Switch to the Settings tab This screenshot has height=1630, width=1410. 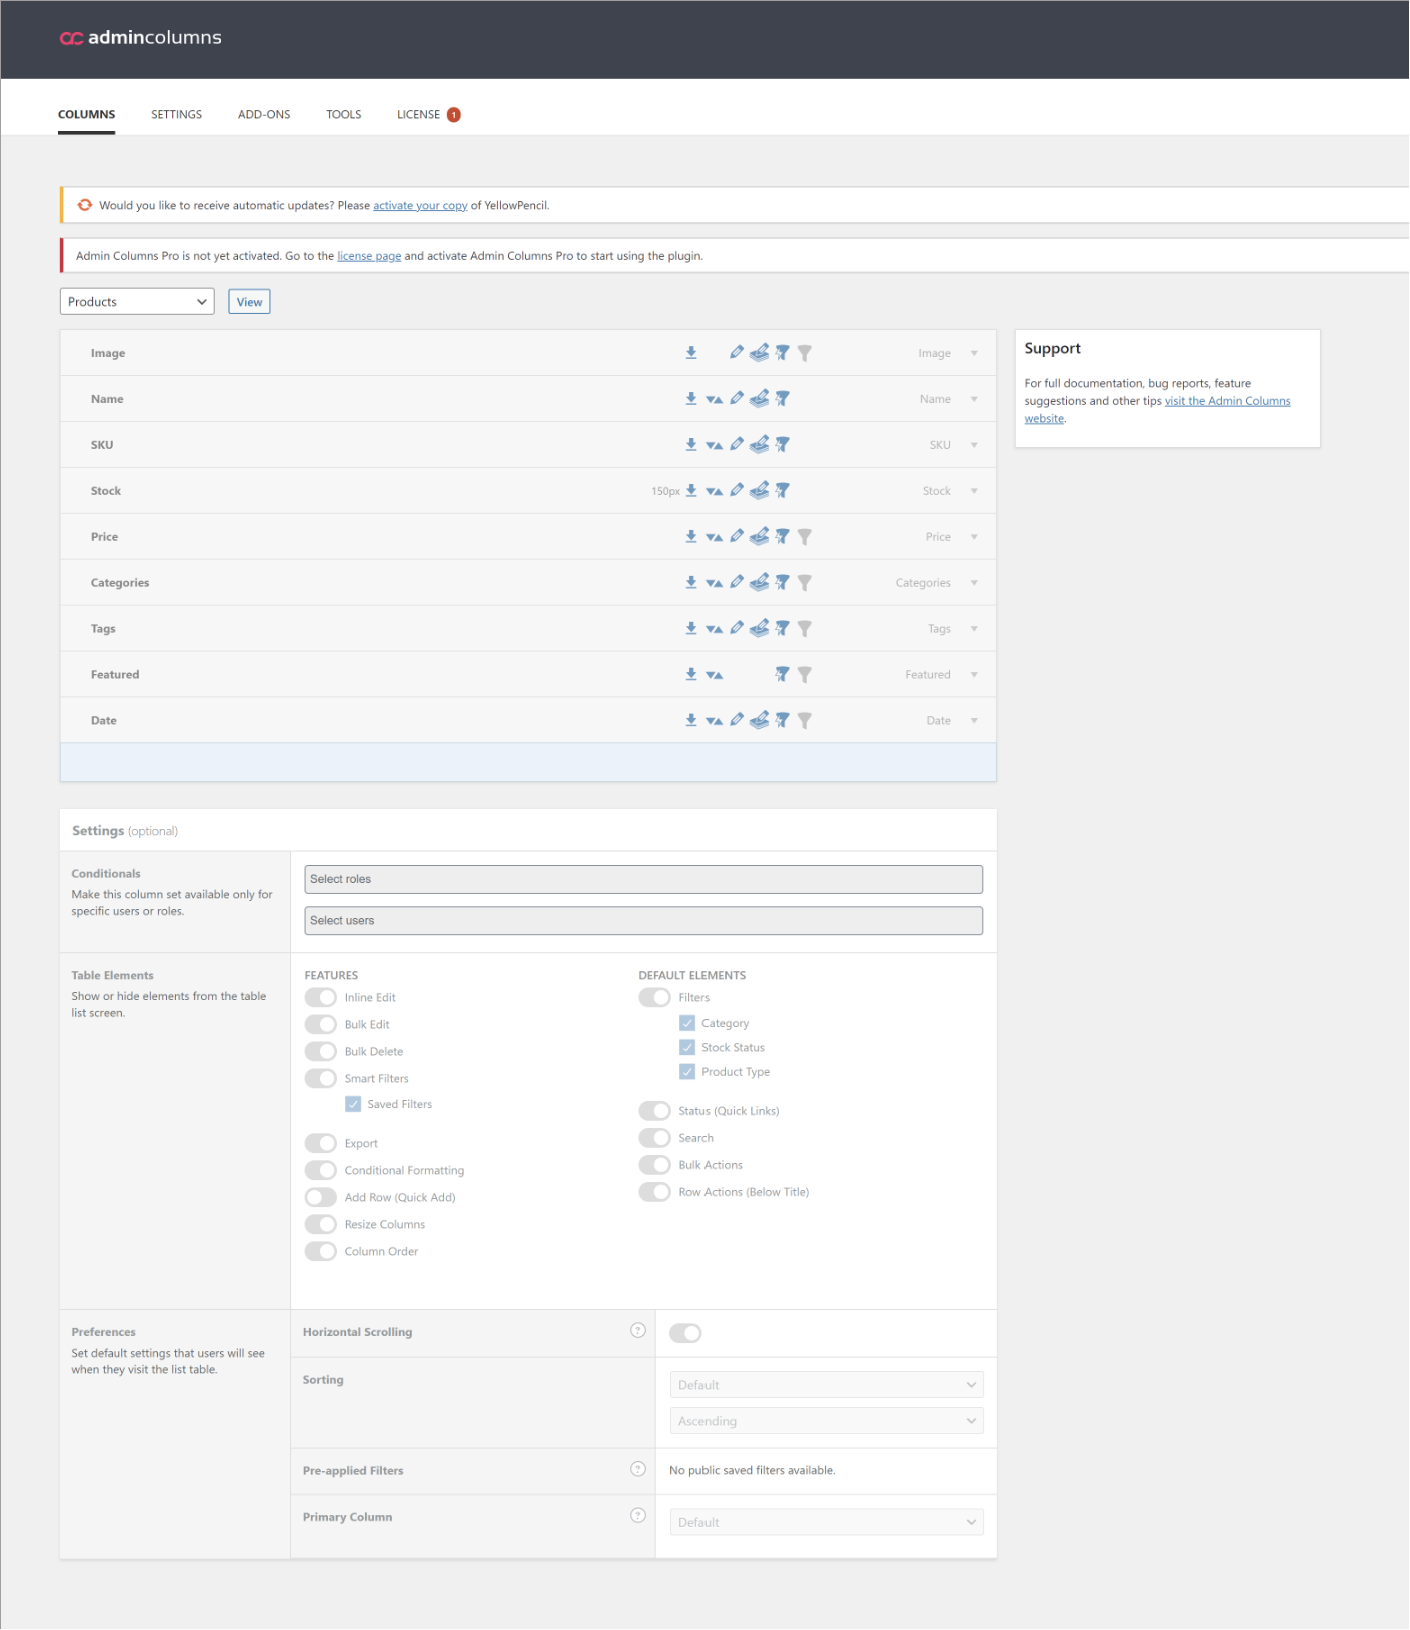pos(177,115)
